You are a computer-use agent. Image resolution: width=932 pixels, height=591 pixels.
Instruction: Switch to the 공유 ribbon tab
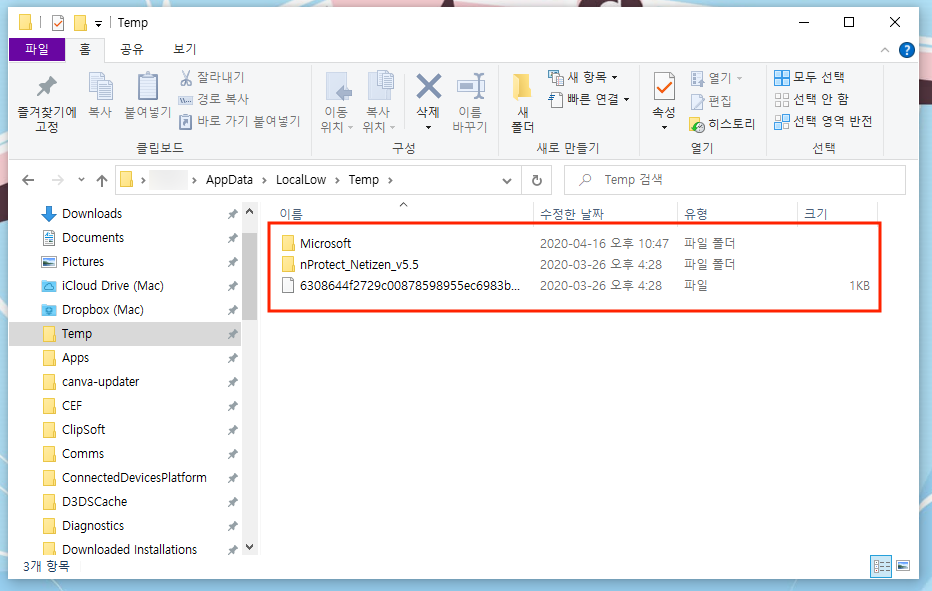pyautogui.click(x=132, y=49)
